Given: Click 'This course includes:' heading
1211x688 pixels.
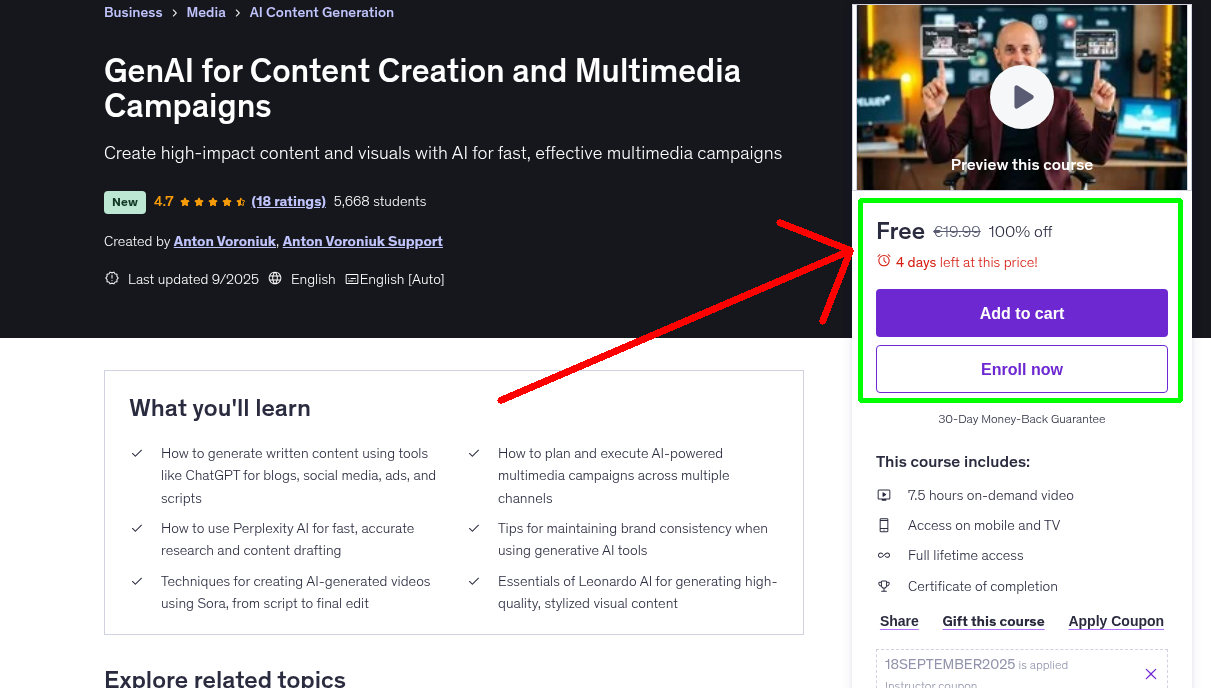Looking at the screenshot, I should pos(953,462).
